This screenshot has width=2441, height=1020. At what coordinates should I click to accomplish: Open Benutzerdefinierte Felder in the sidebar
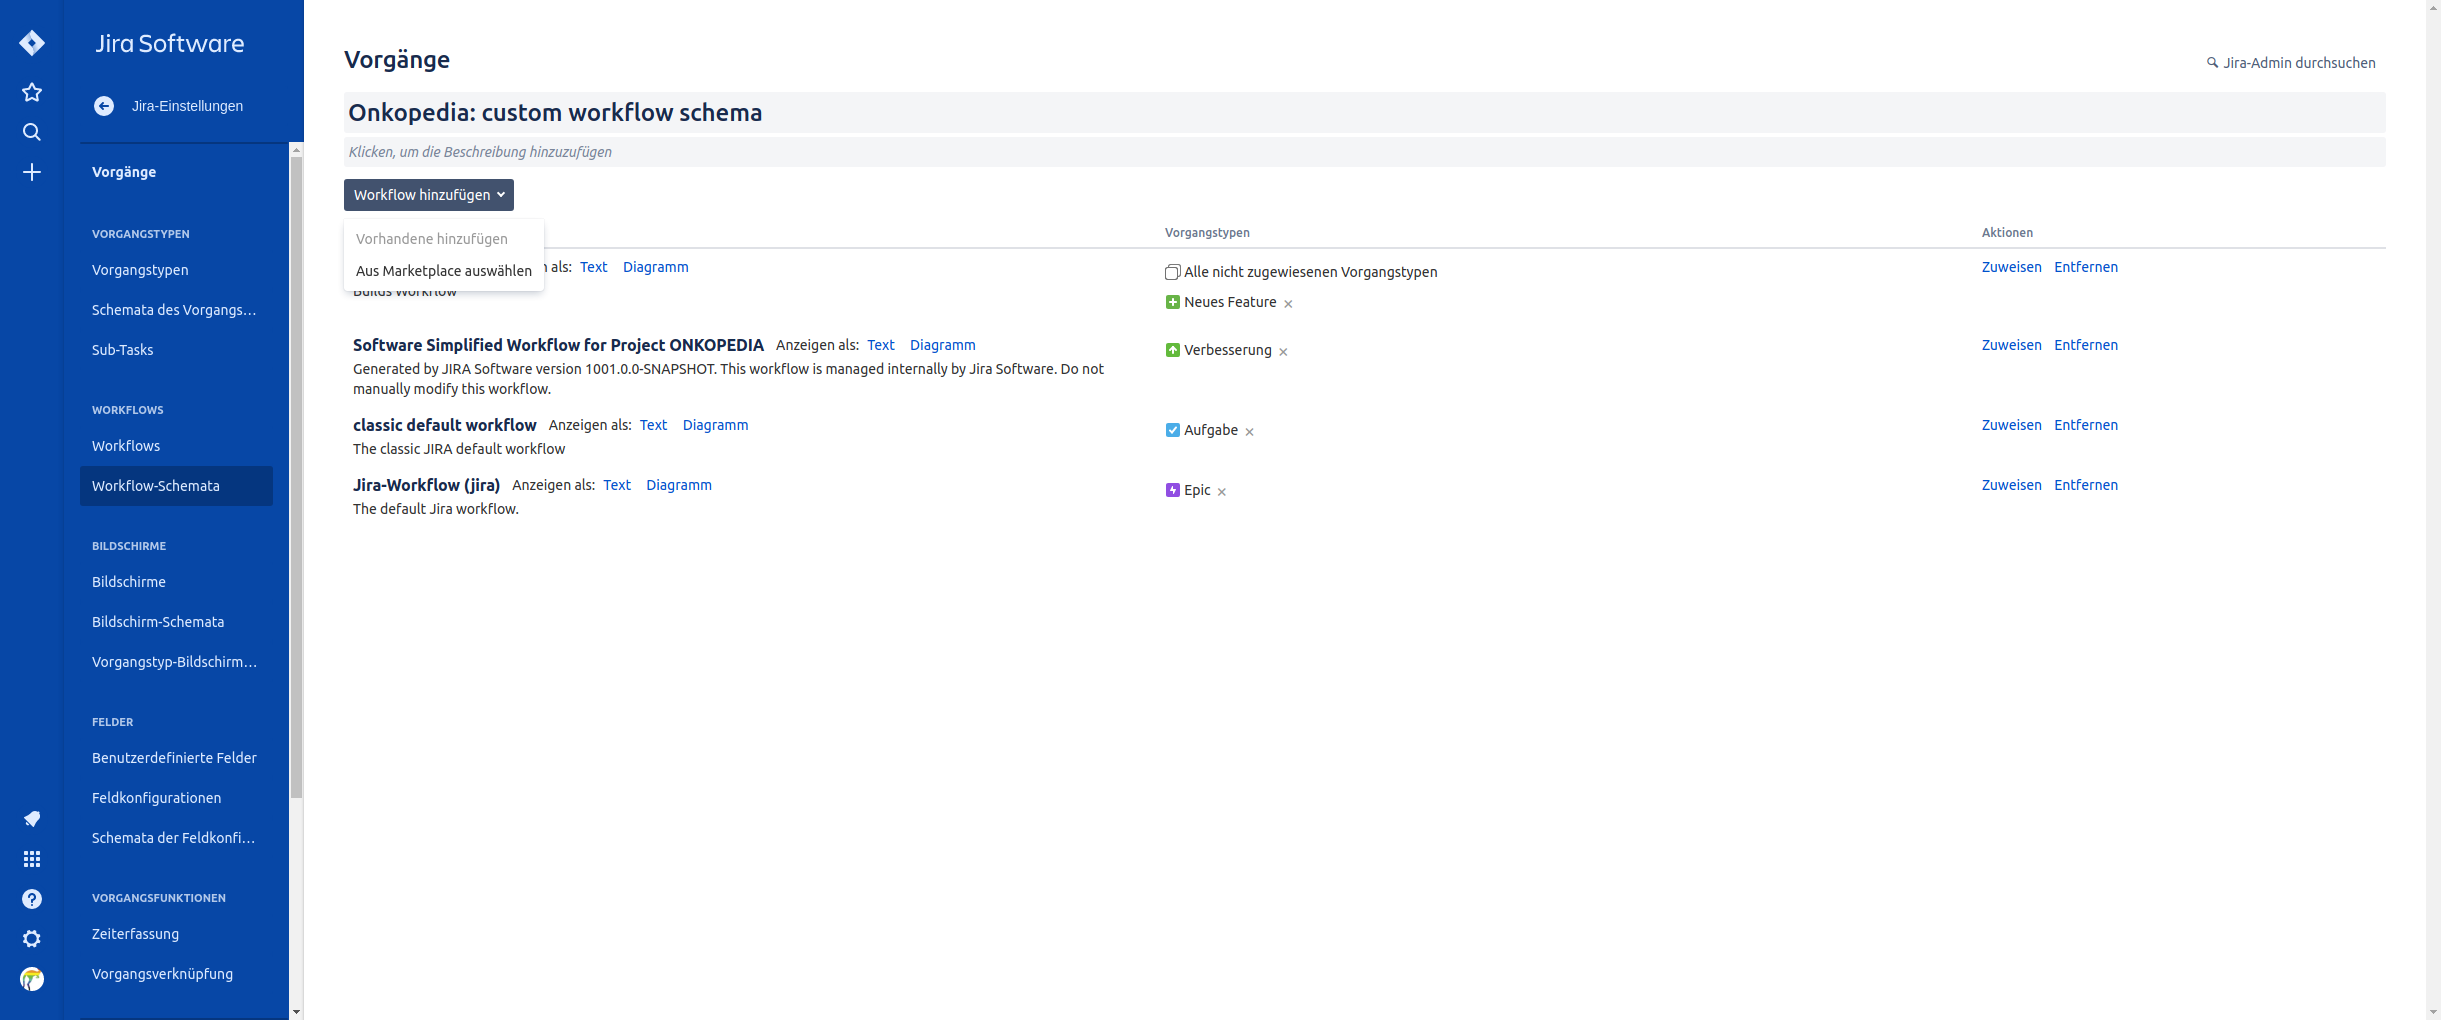pos(174,757)
